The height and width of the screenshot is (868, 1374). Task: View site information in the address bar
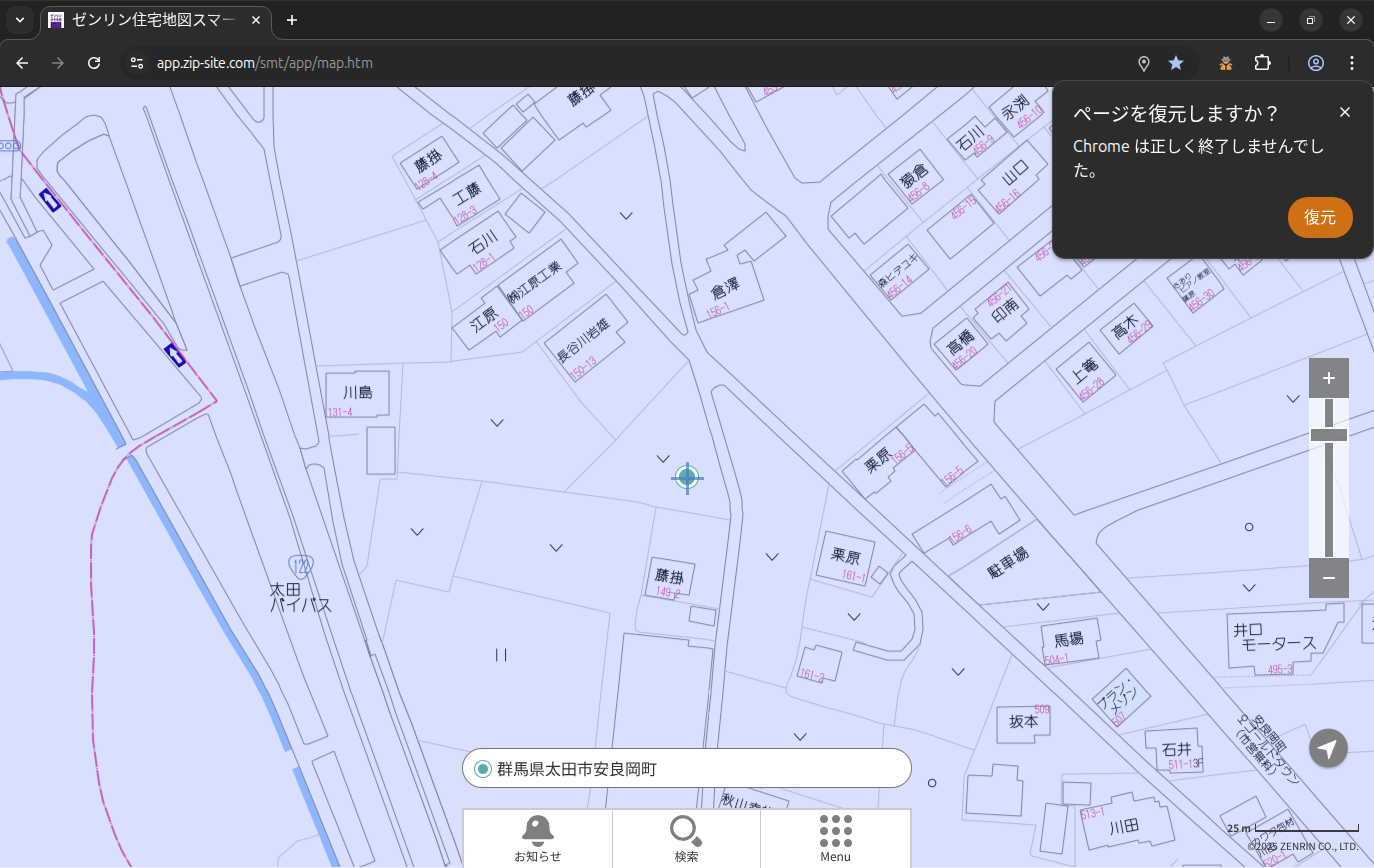pos(137,63)
